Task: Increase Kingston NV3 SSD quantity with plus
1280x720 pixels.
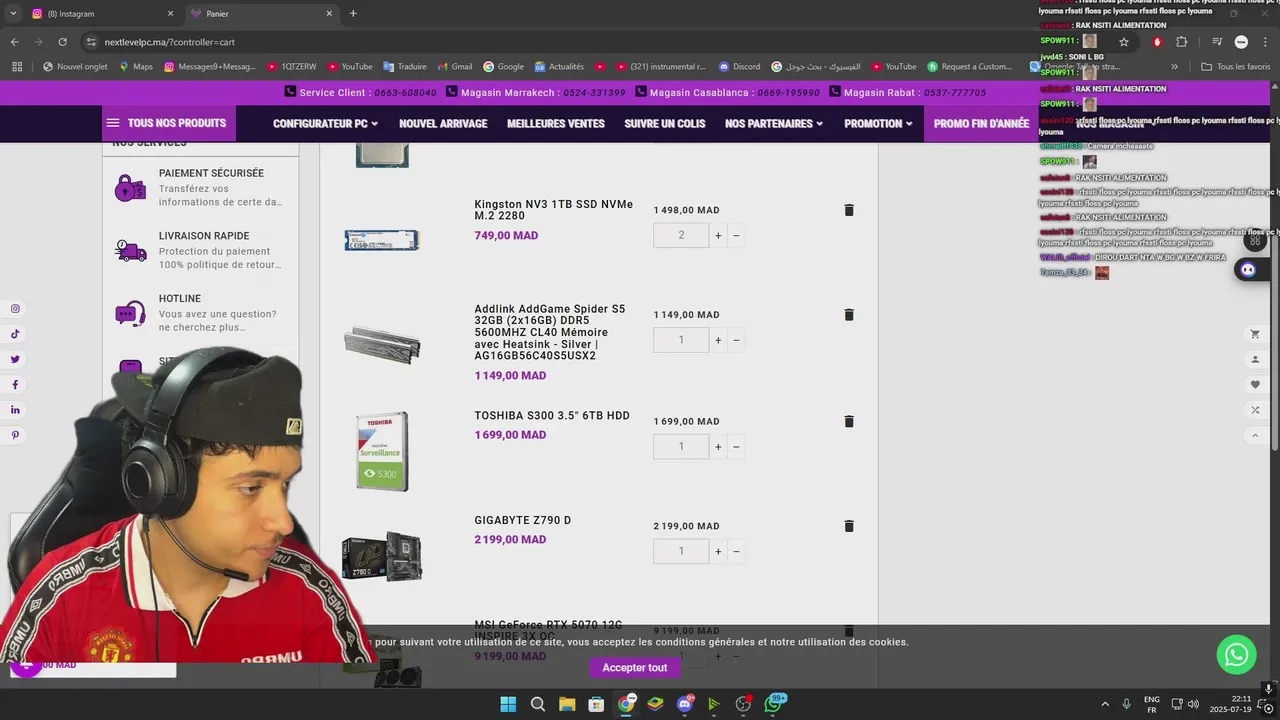Action: pyautogui.click(x=718, y=236)
